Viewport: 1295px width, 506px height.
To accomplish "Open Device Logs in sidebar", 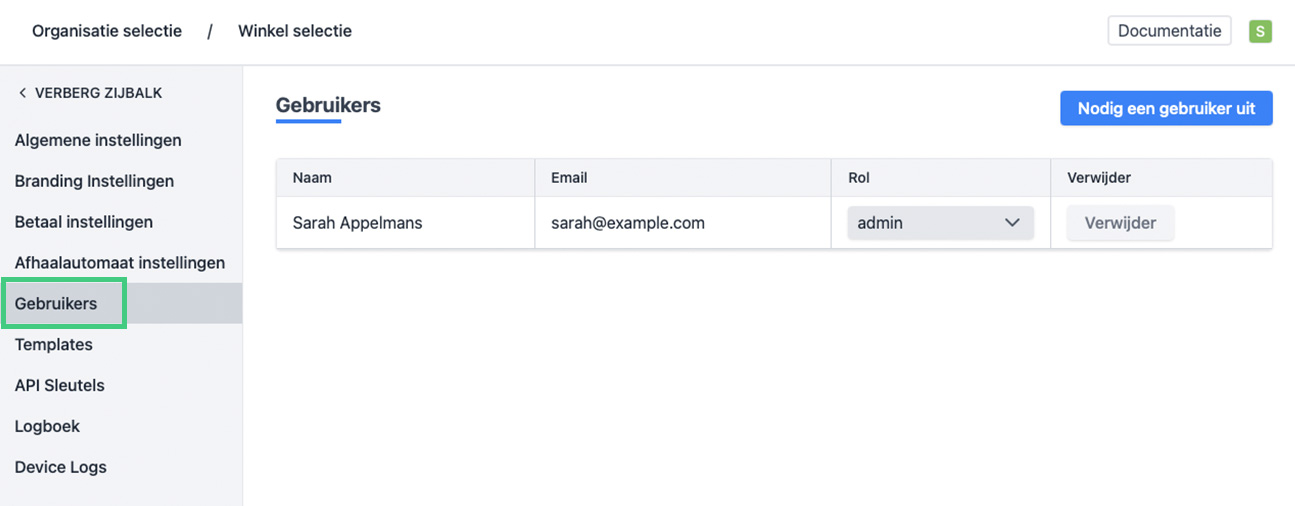I will pyautogui.click(x=61, y=467).
